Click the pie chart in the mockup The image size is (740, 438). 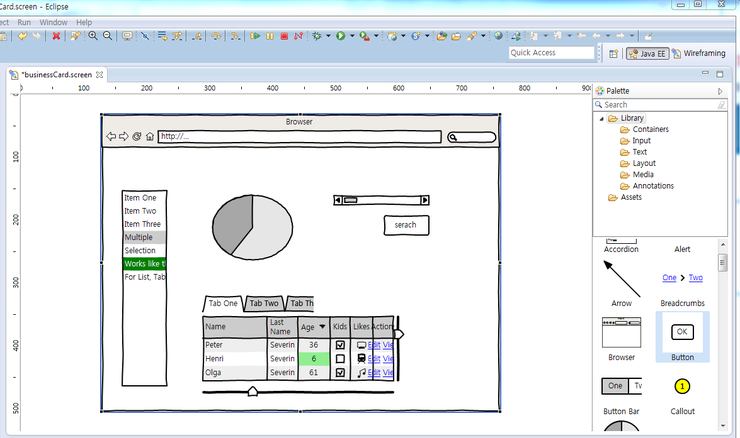[x=252, y=227]
